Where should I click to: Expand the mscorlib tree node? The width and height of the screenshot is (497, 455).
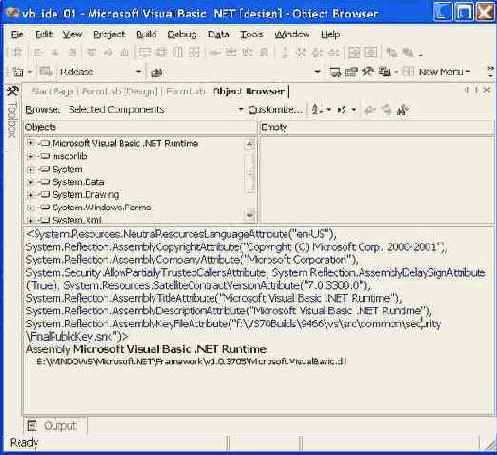(31, 156)
